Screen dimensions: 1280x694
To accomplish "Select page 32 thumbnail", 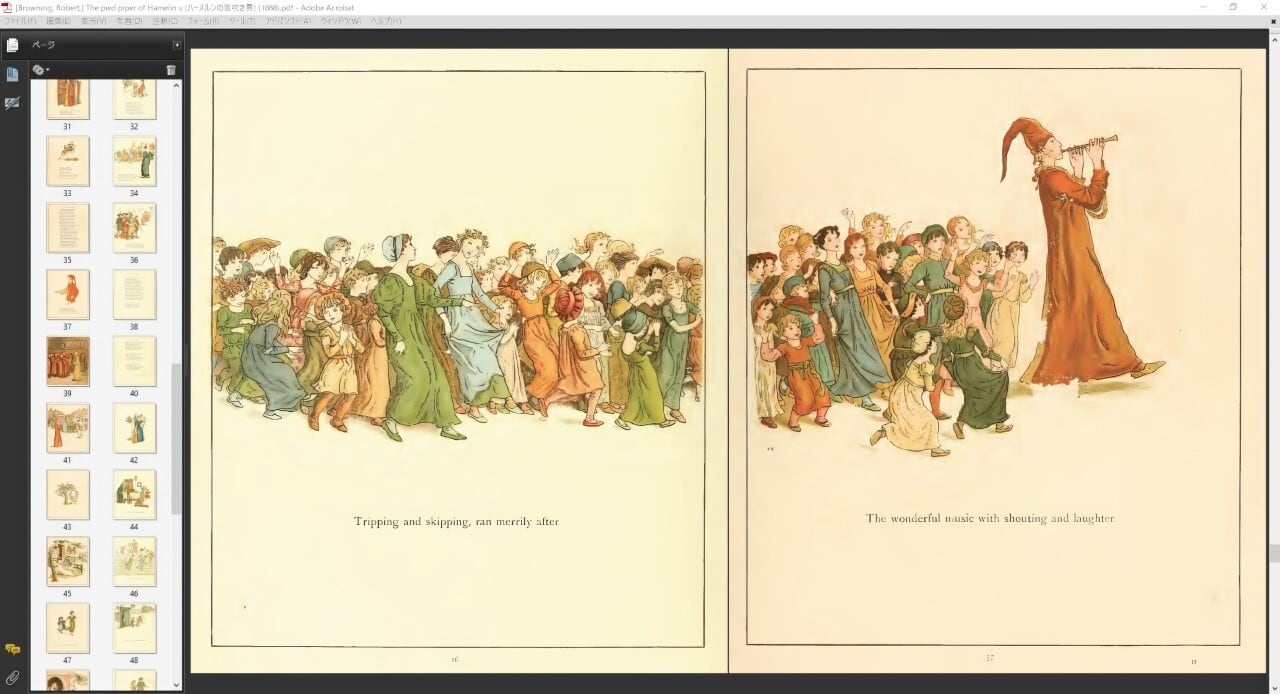I will 135,100.
